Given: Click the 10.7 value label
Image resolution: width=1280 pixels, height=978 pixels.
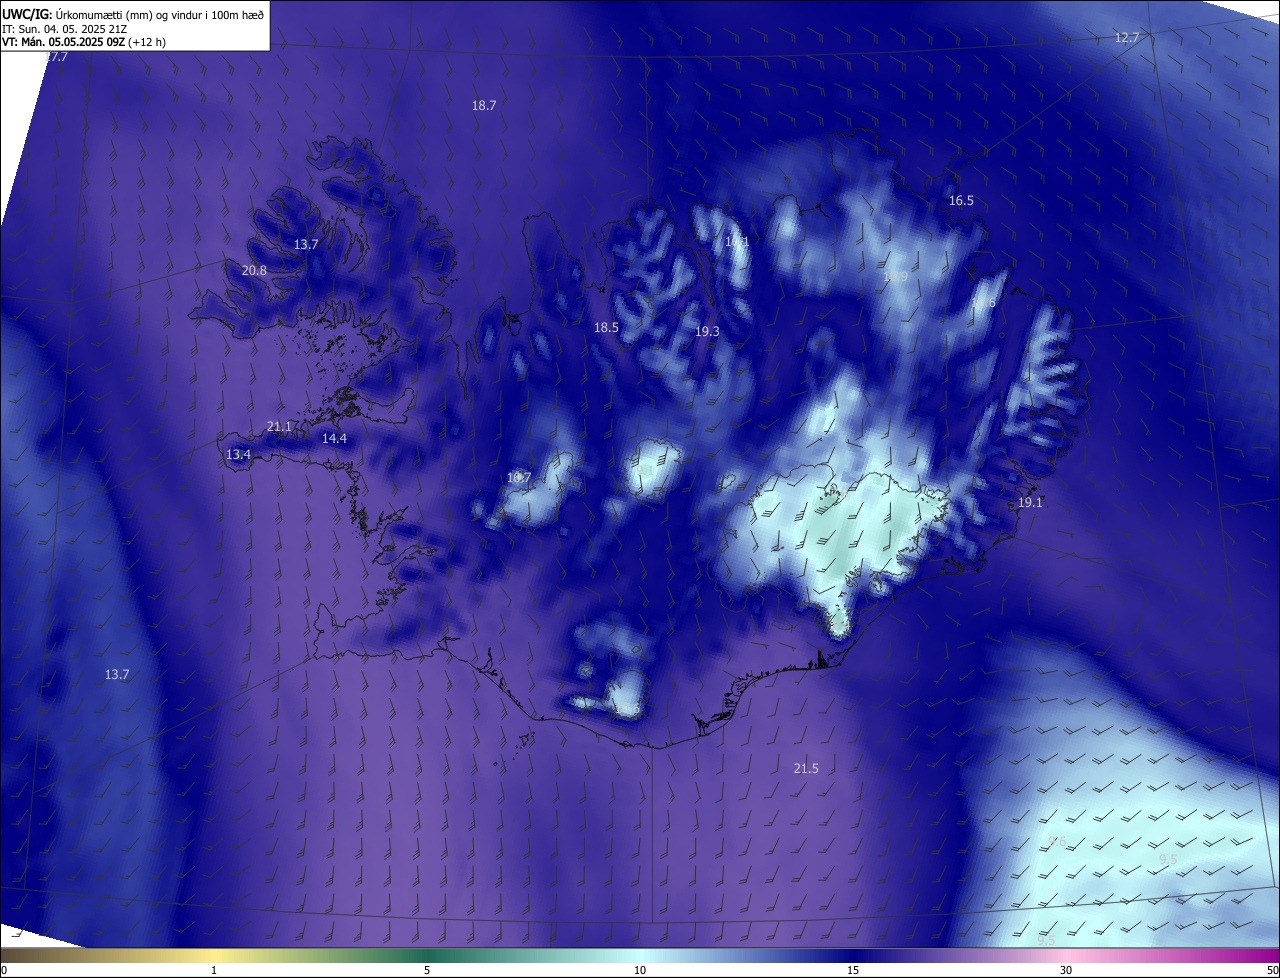Looking at the screenshot, I should pyautogui.click(x=519, y=478).
